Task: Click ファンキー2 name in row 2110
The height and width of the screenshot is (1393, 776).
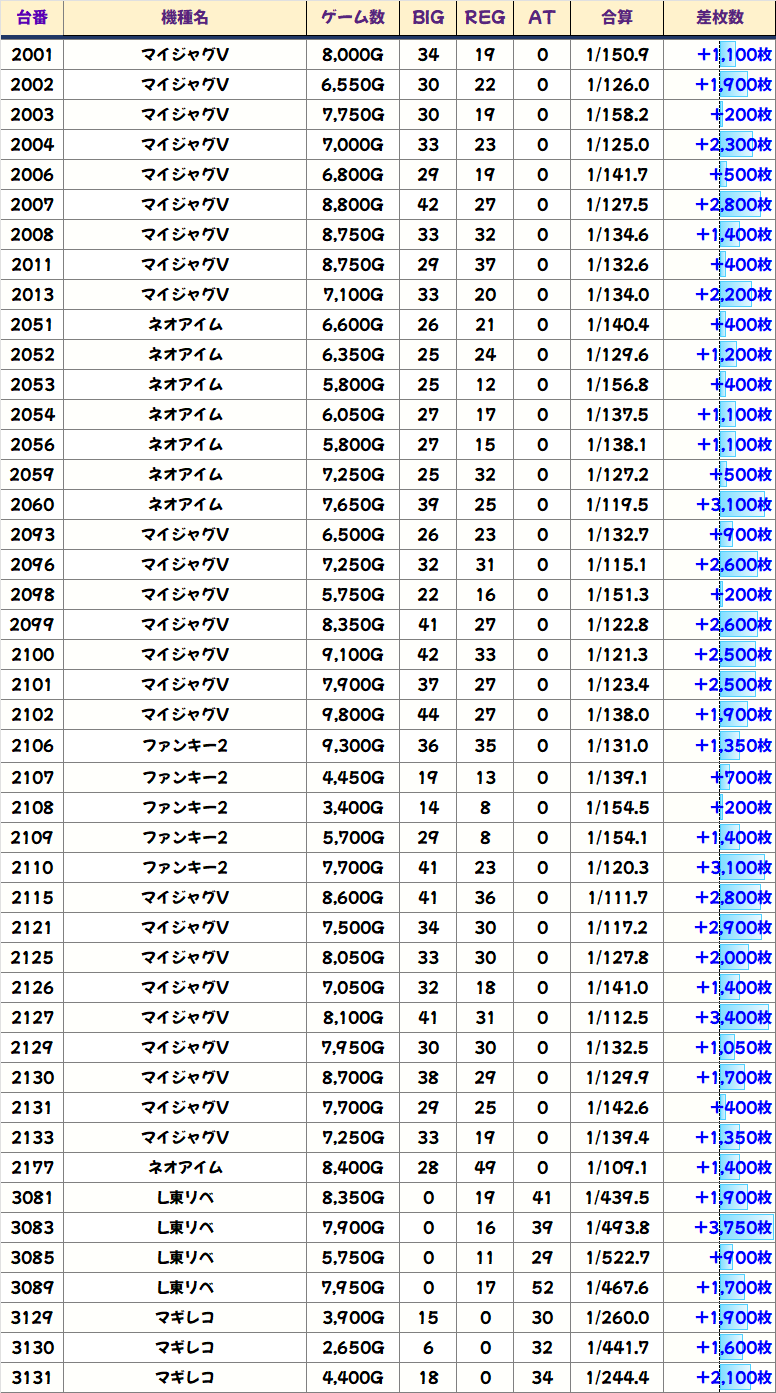Action: point(185,867)
